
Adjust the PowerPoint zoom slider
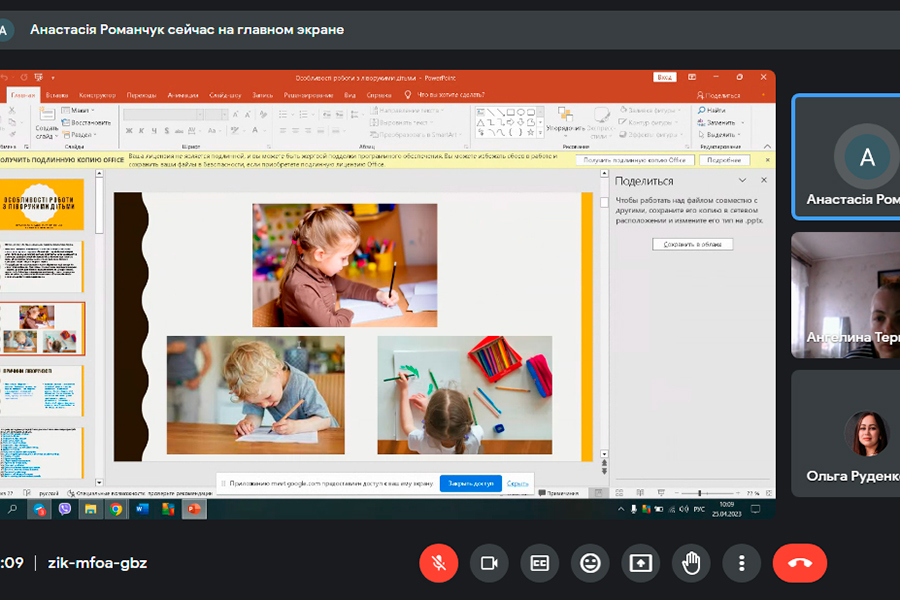click(698, 493)
